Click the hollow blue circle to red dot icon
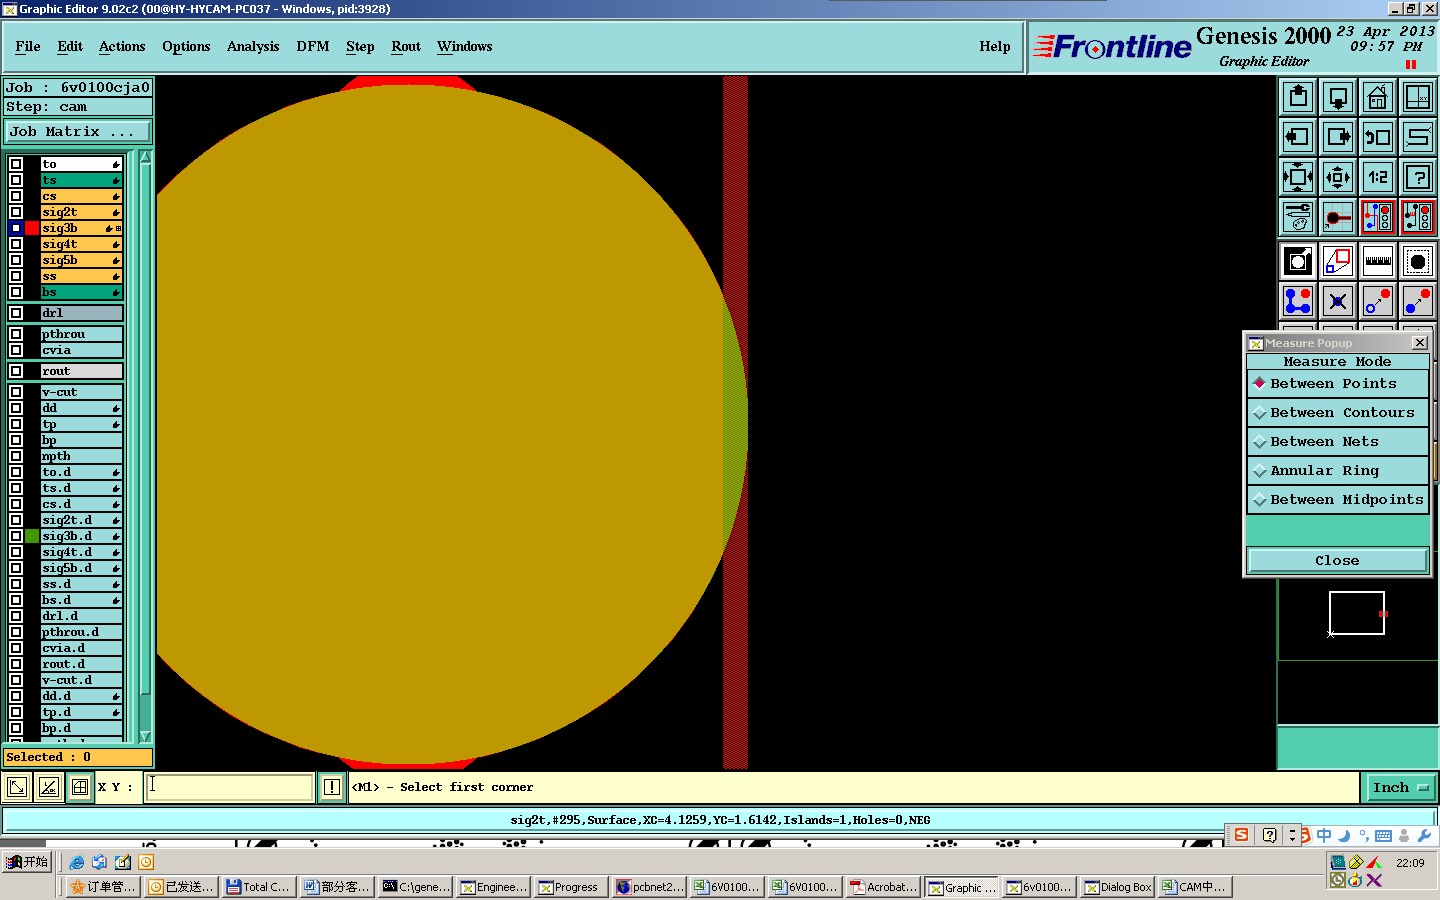The image size is (1440, 900). (x=1378, y=301)
